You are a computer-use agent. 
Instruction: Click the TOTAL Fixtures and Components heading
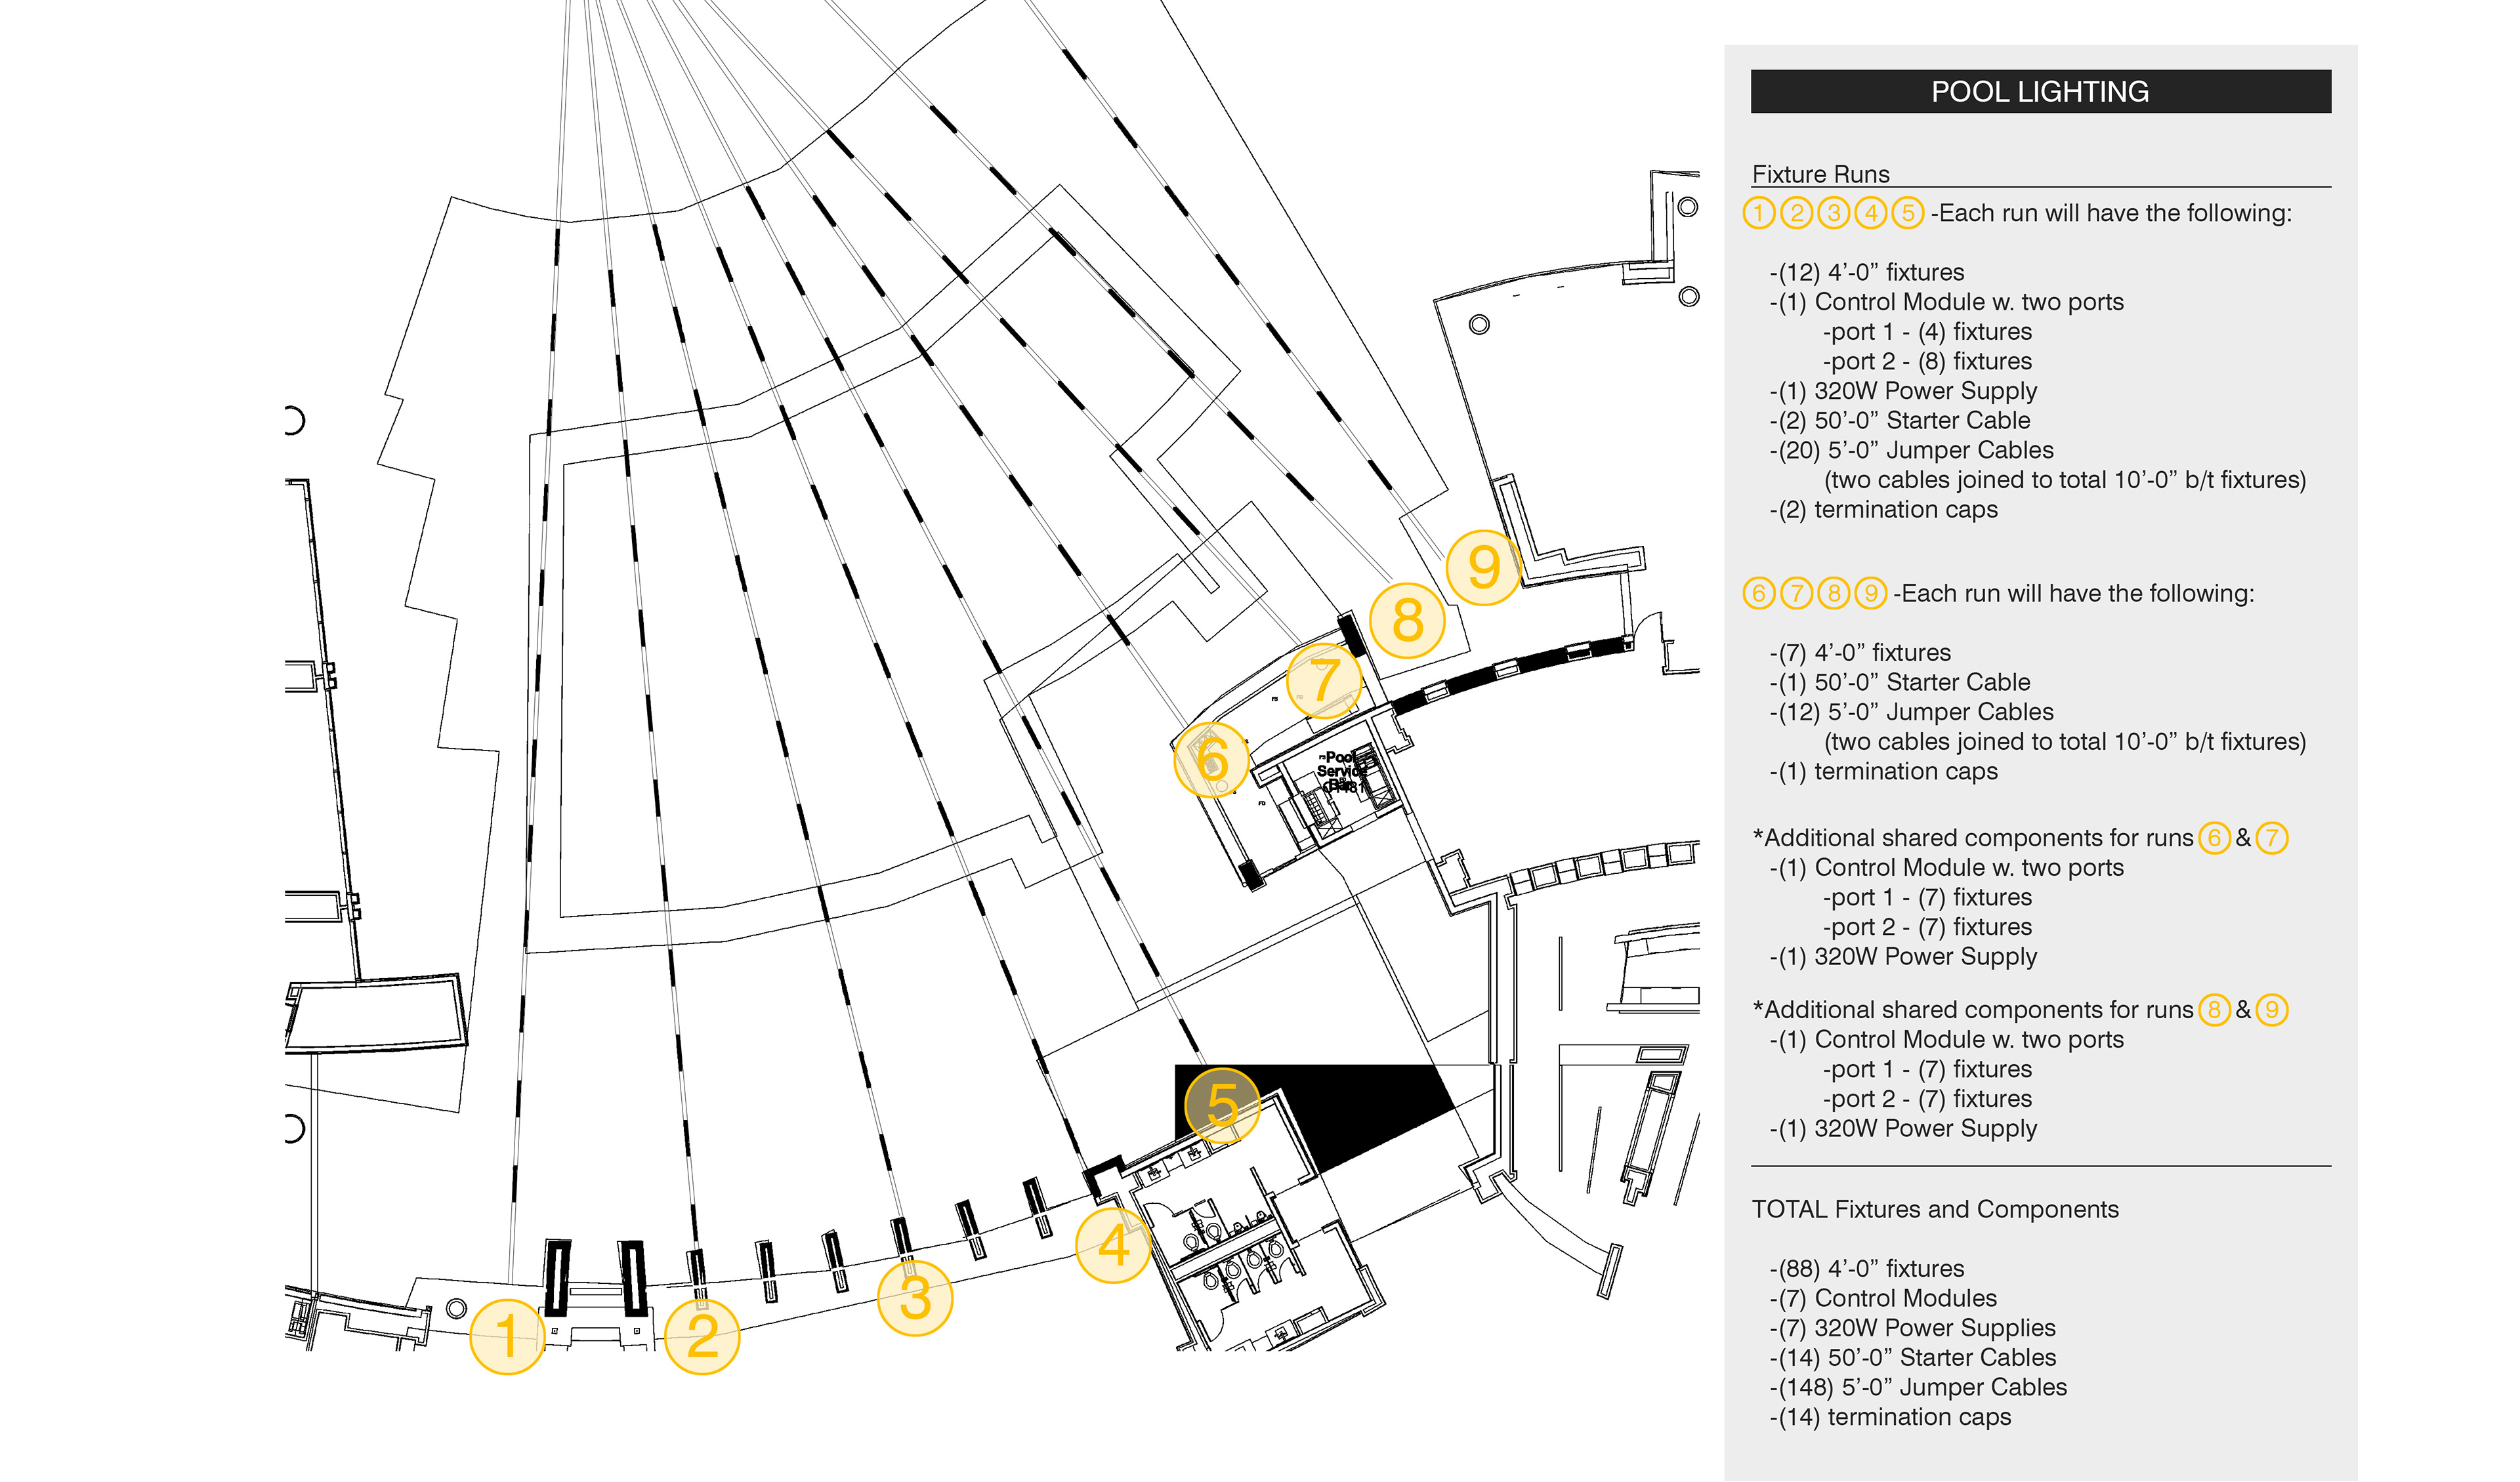(1935, 1209)
